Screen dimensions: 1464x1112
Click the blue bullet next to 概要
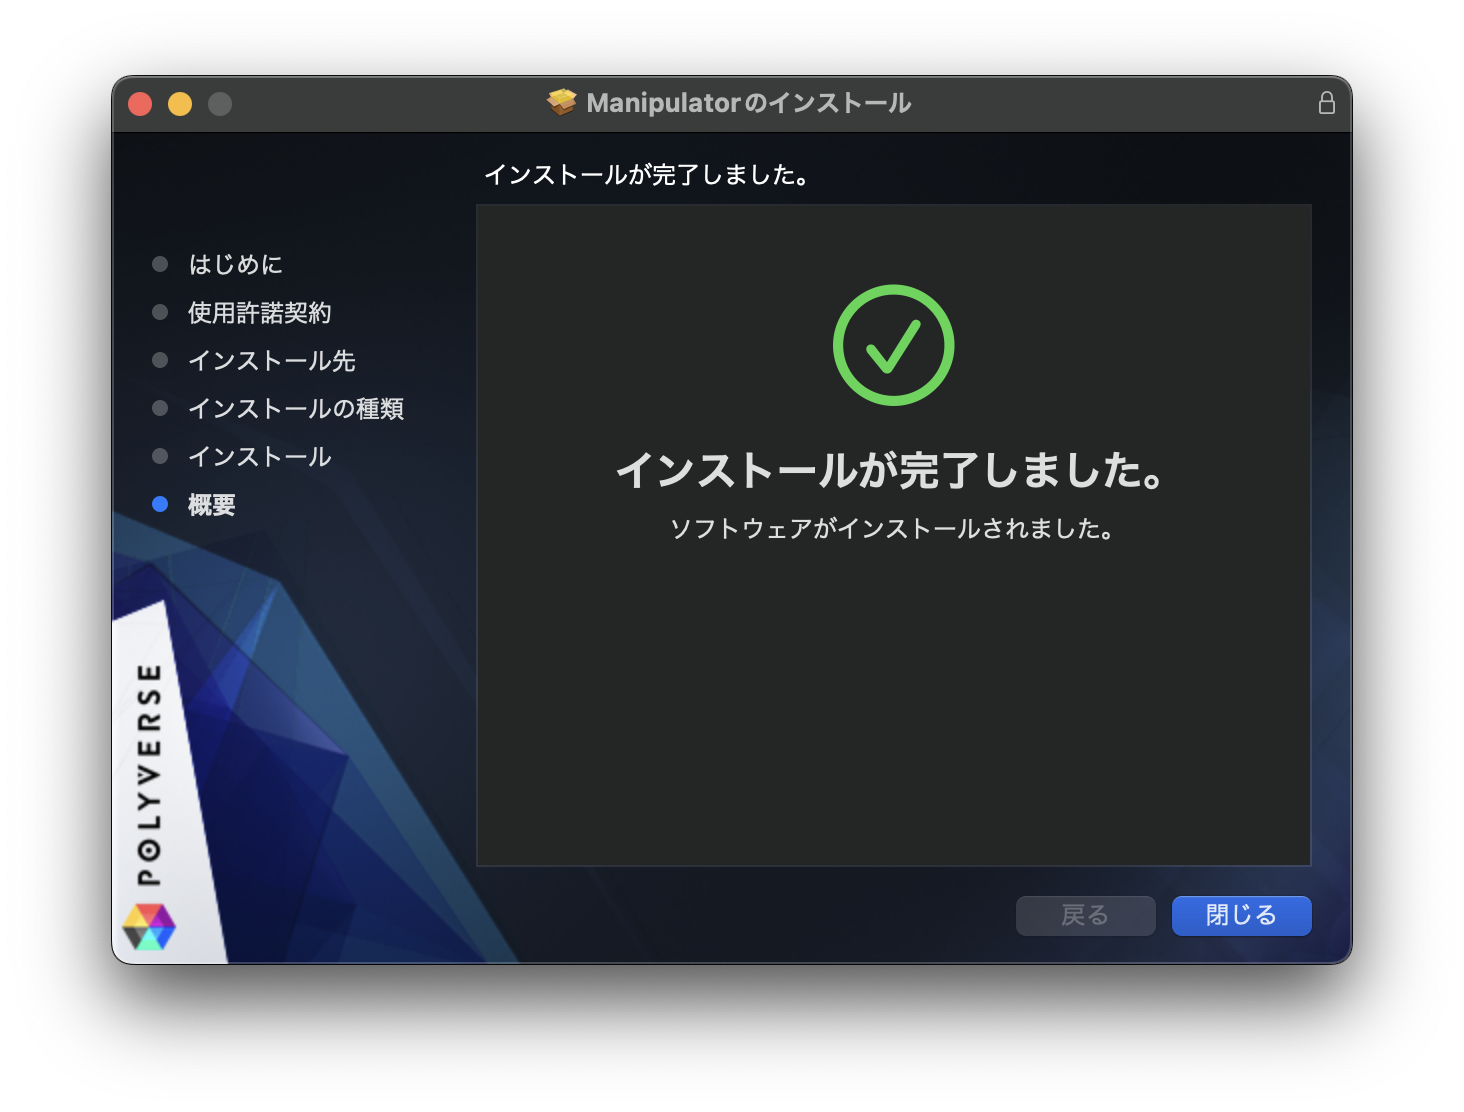click(160, 504)
